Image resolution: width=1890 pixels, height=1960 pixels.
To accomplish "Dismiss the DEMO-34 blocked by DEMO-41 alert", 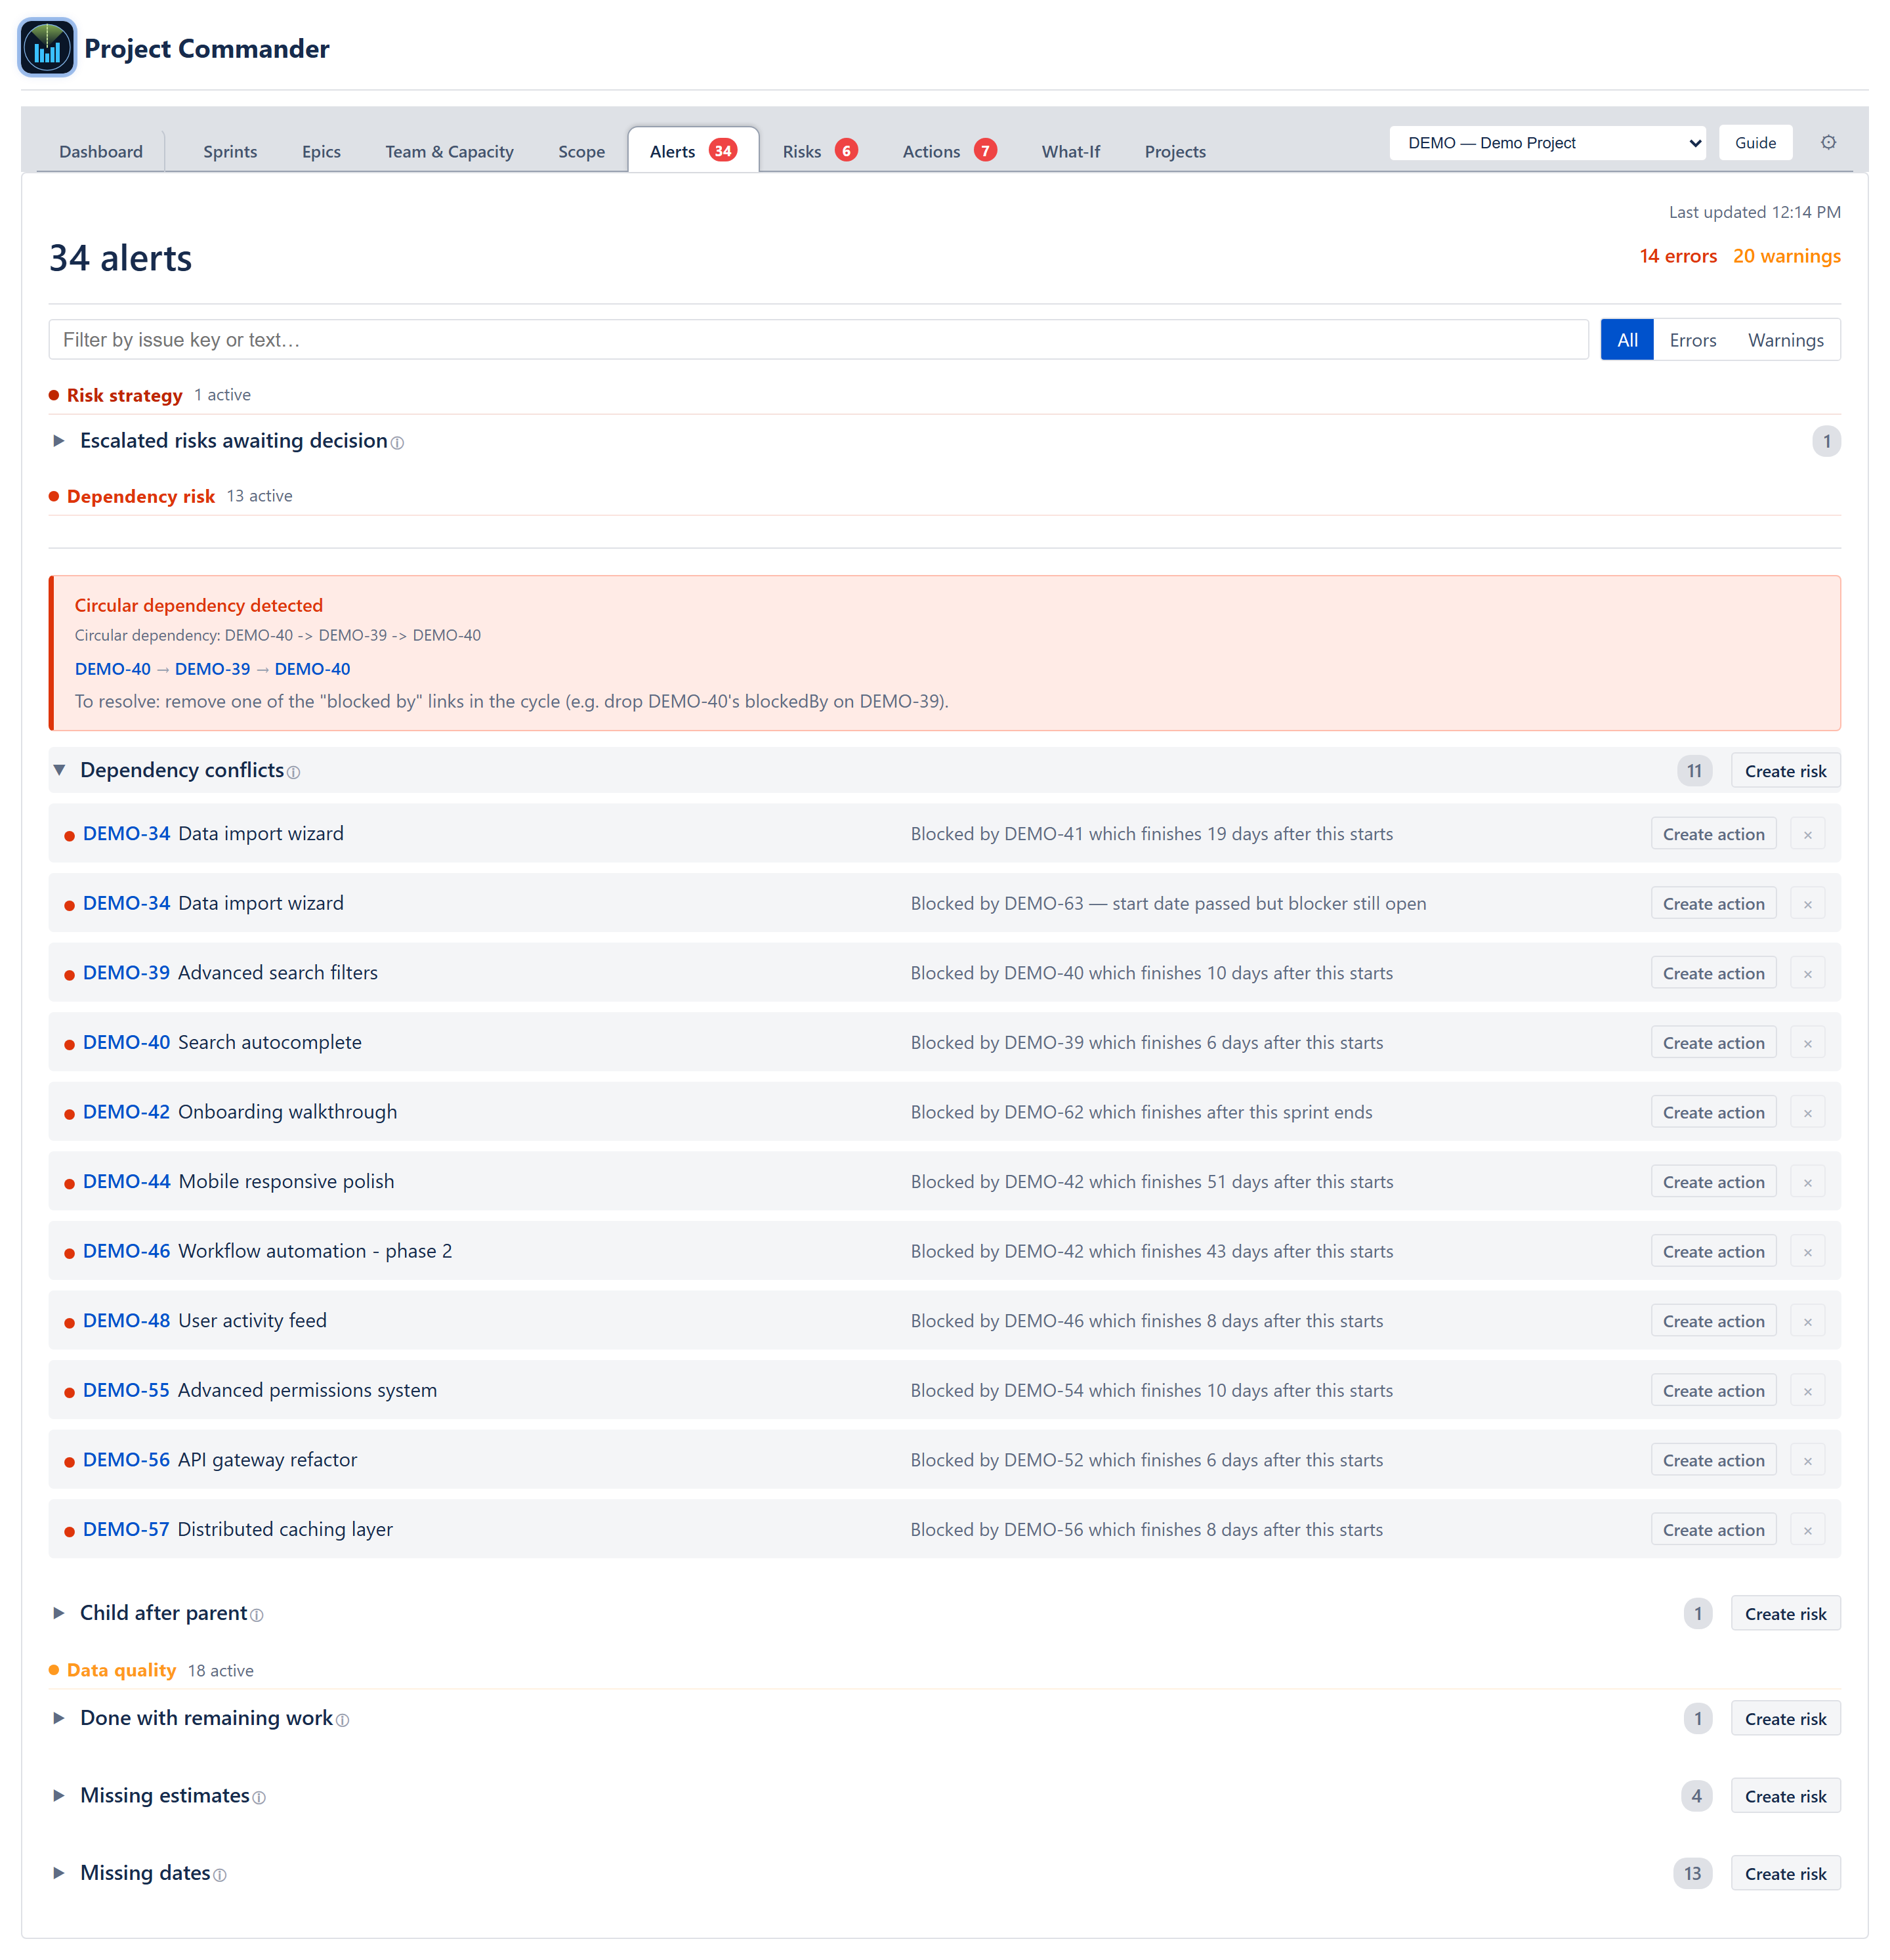I will coord(1808,834).
